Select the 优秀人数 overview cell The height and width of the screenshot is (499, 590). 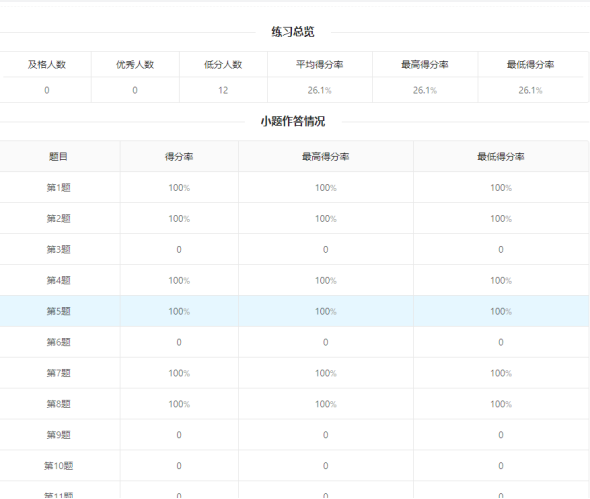pos(135,64)
